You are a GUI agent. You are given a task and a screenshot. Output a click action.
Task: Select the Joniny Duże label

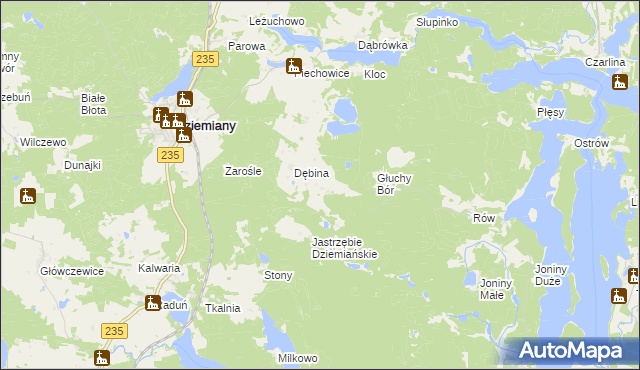pyautogui.click(x=551, y=275)
